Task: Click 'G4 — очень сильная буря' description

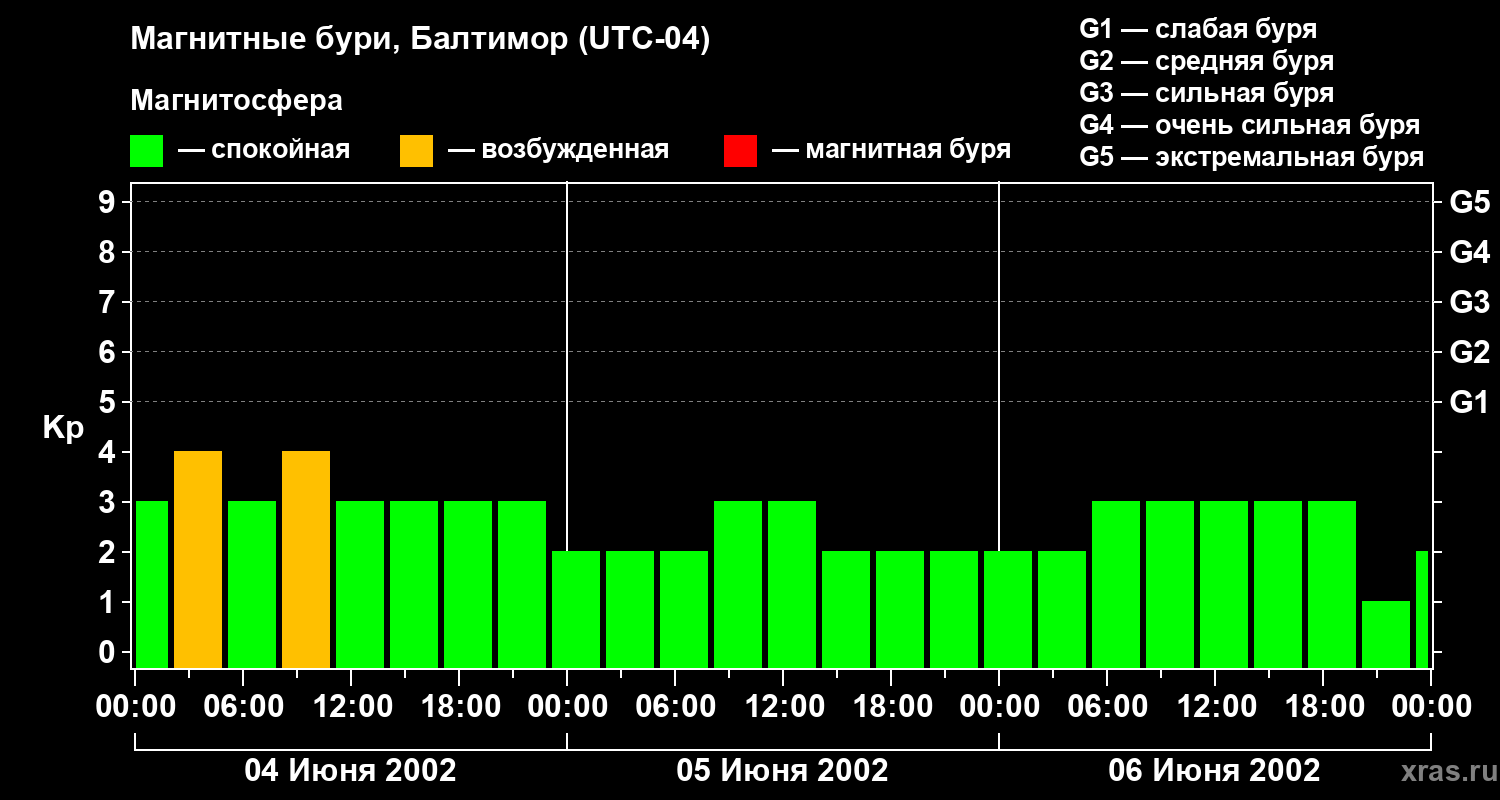Action: point(1250,125)
